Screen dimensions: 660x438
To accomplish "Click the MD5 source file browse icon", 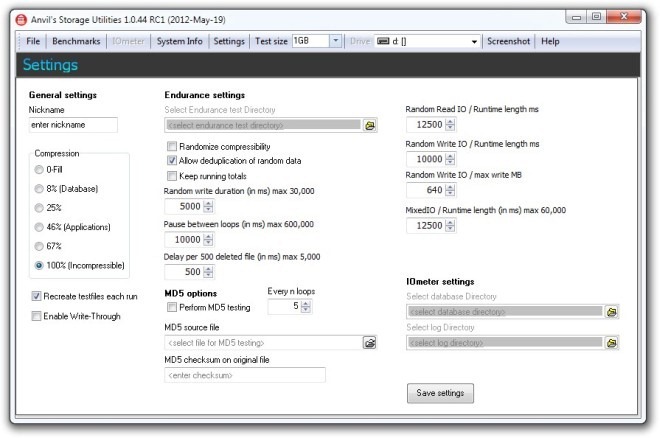I will click(369, 343).
